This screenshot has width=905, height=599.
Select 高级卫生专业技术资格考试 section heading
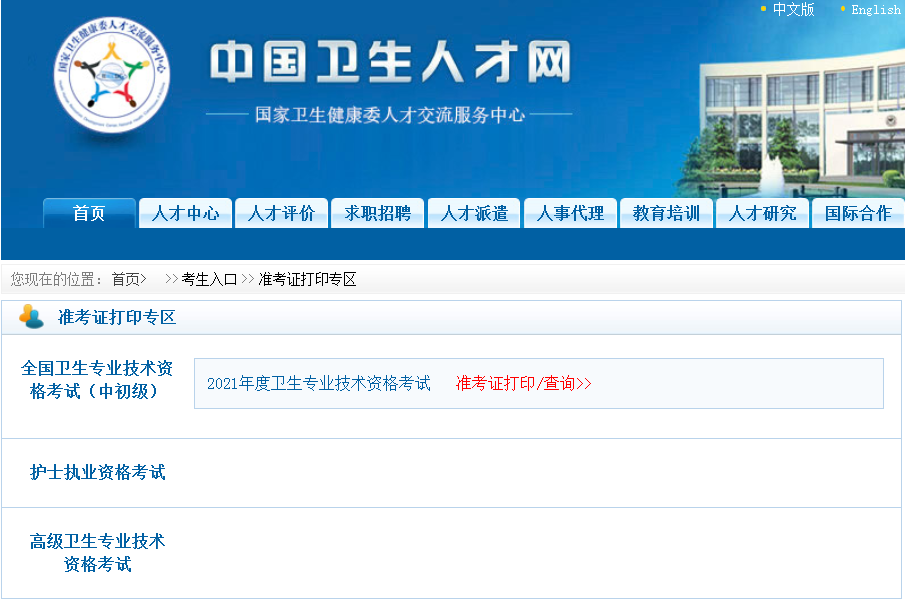pos(98,553)
